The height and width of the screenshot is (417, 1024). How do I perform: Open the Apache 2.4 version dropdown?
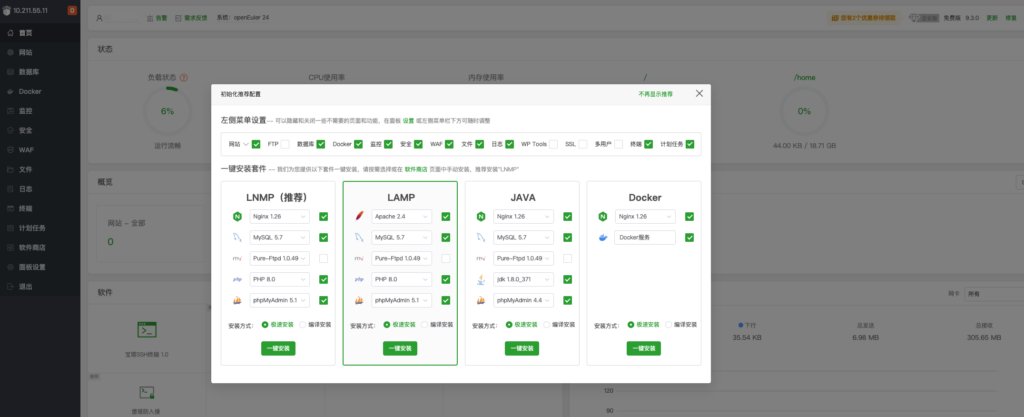pyautogui.click(x=403, y=216)
